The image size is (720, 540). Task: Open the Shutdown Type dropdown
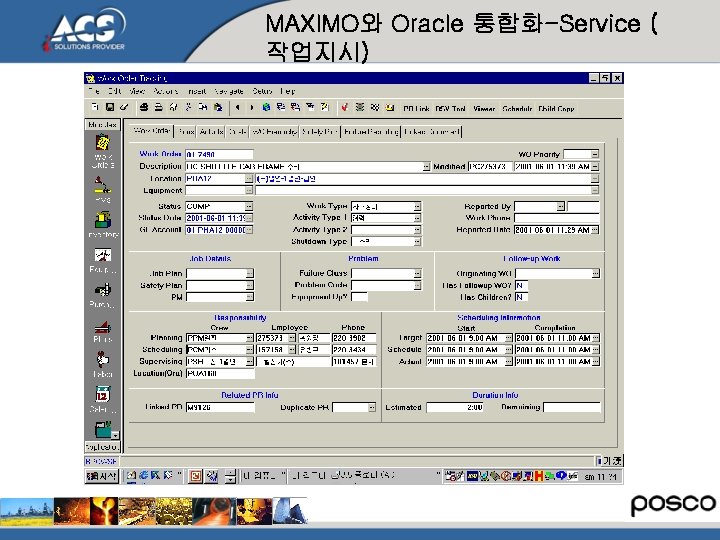pos(417,242)
